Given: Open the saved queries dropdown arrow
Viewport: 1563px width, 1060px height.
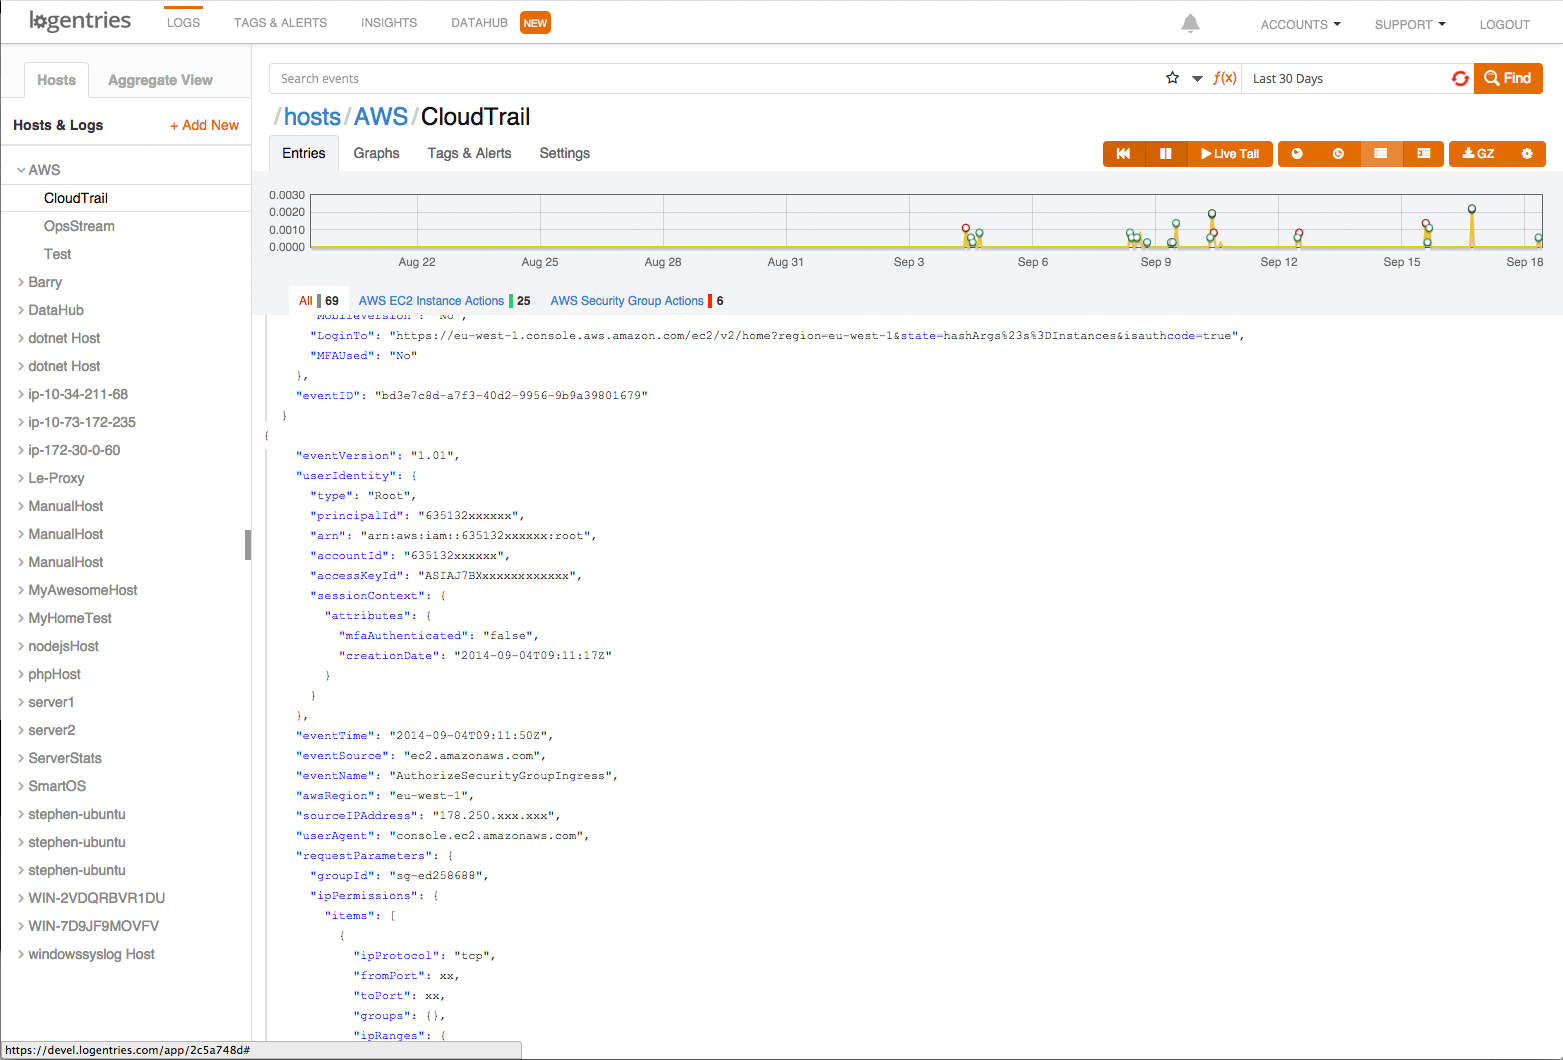Looking at the screenshot, I should click(1197, 79).
